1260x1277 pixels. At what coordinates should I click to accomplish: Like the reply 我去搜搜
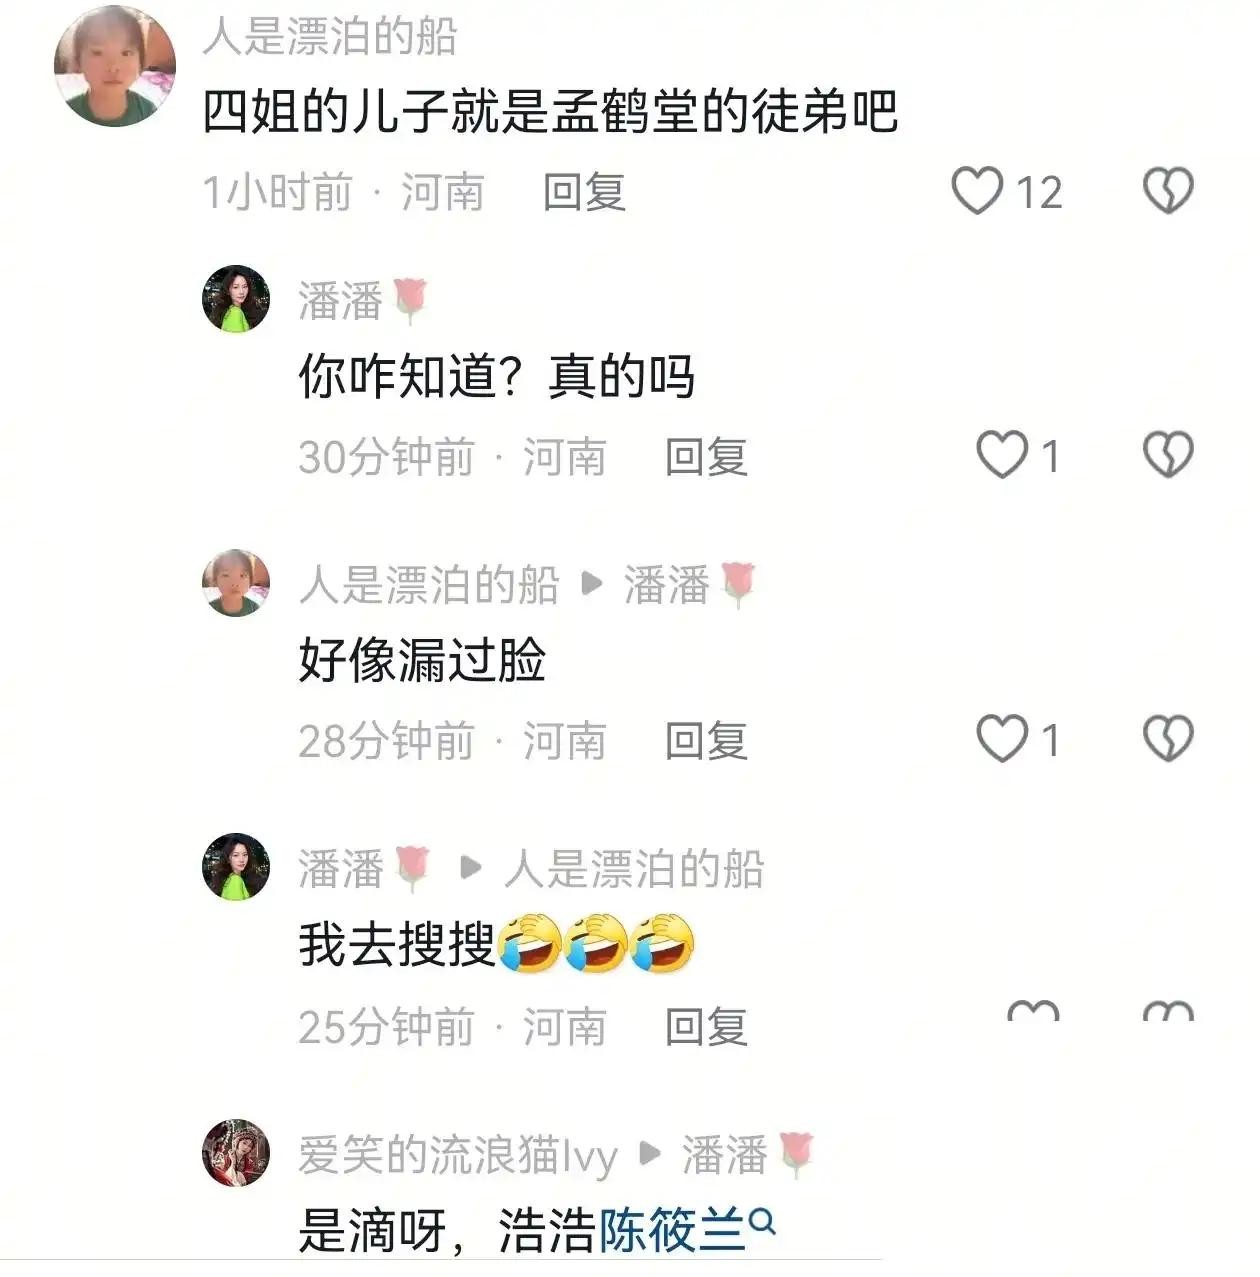1033,1011
